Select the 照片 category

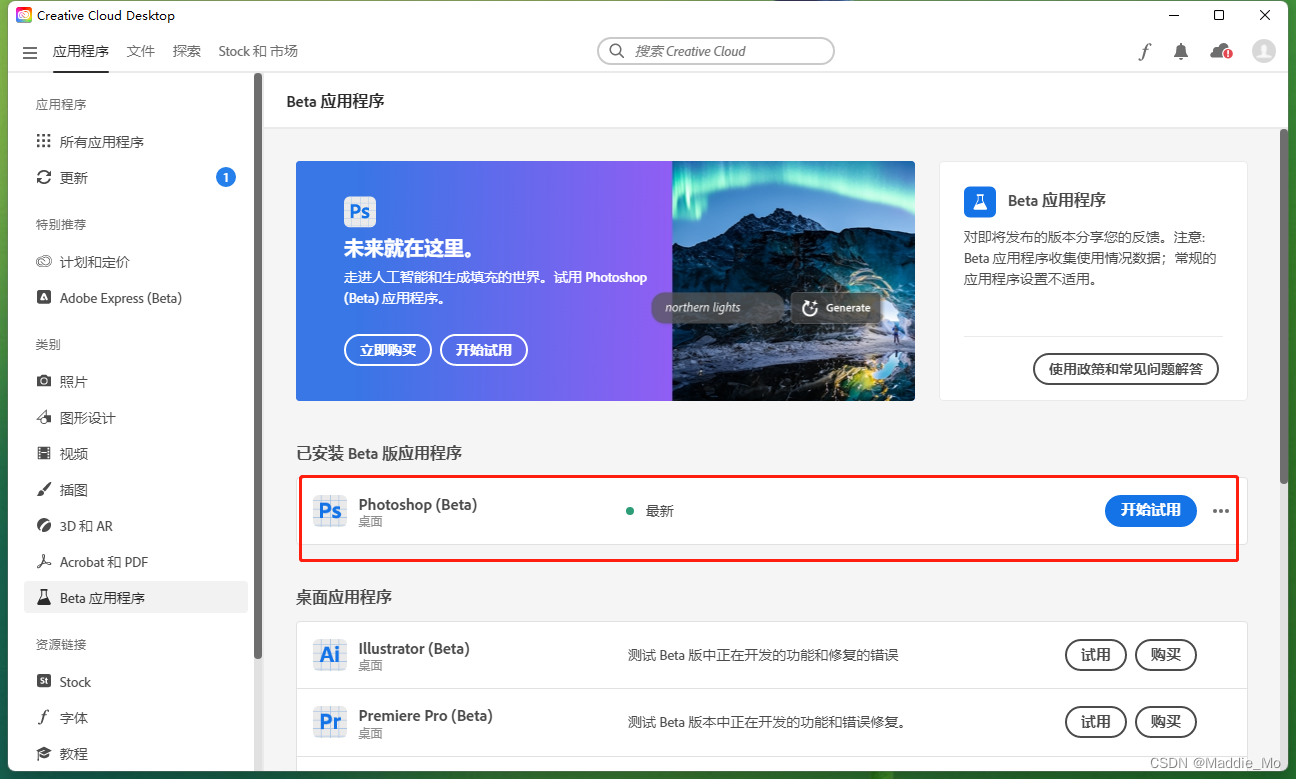tap(136, 382)
